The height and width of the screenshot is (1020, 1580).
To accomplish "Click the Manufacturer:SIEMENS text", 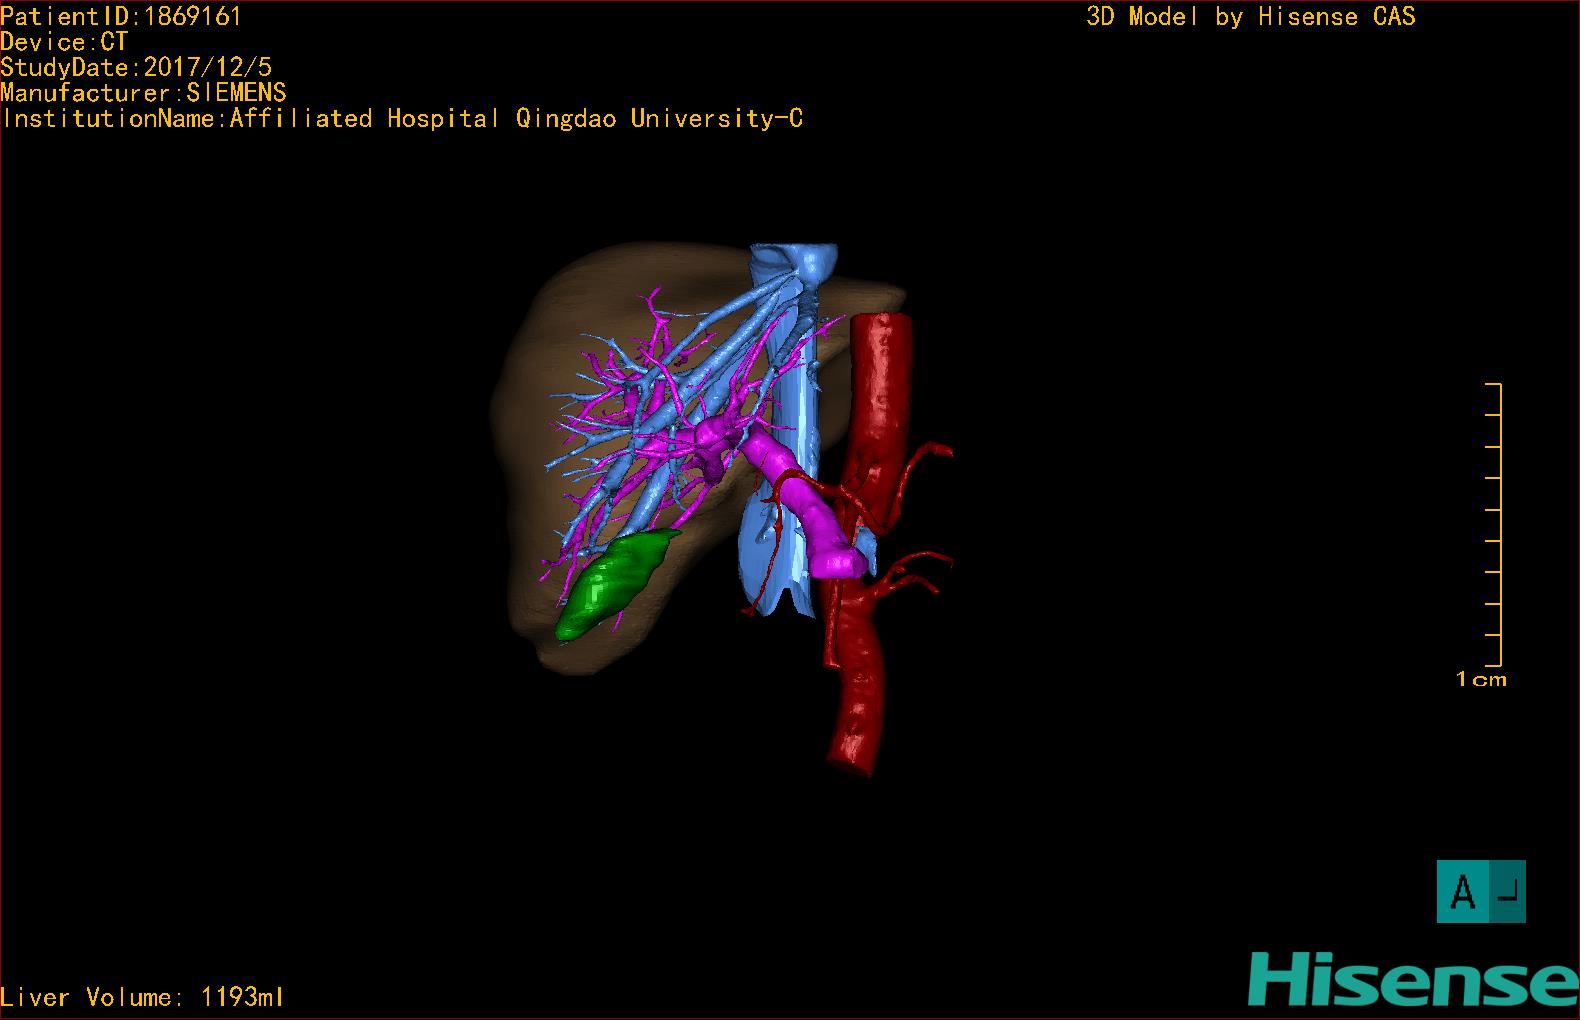I will [143, 93].
